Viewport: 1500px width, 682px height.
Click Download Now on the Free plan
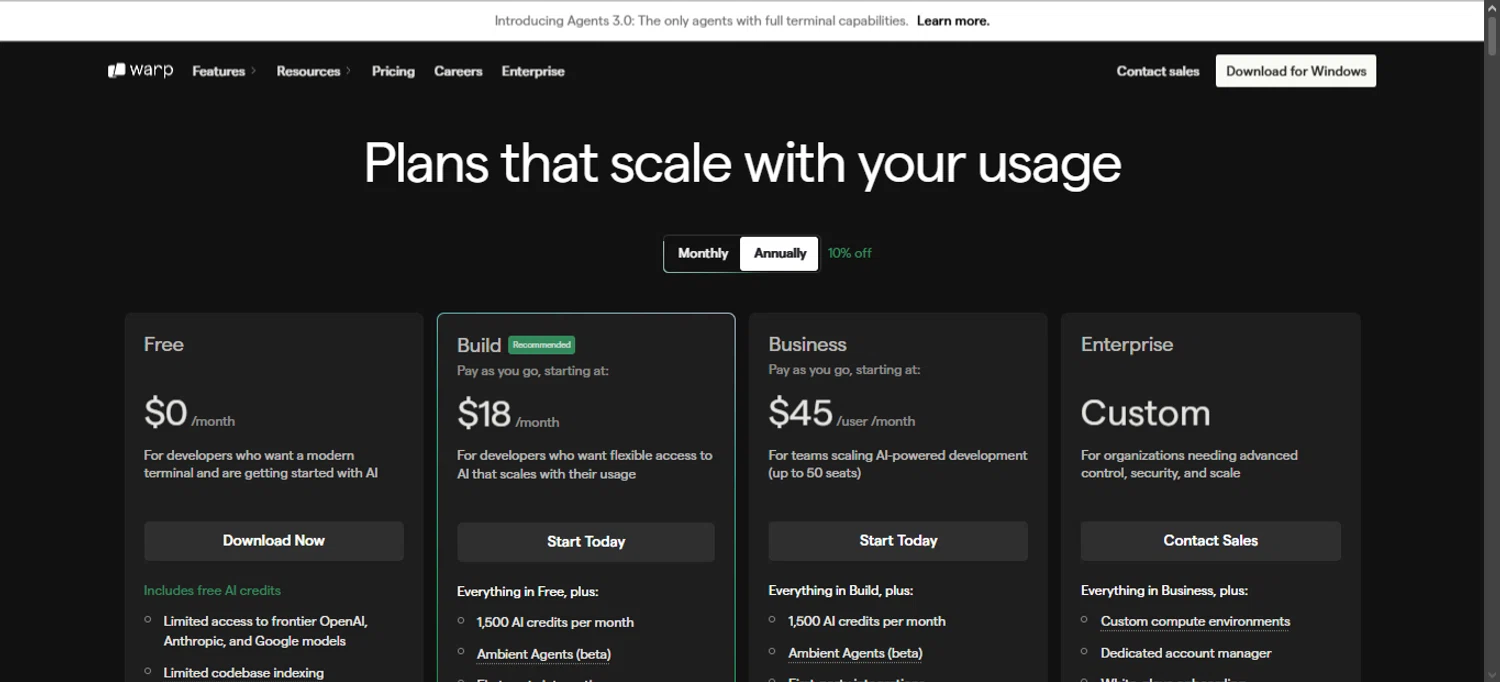pos(274,540)
